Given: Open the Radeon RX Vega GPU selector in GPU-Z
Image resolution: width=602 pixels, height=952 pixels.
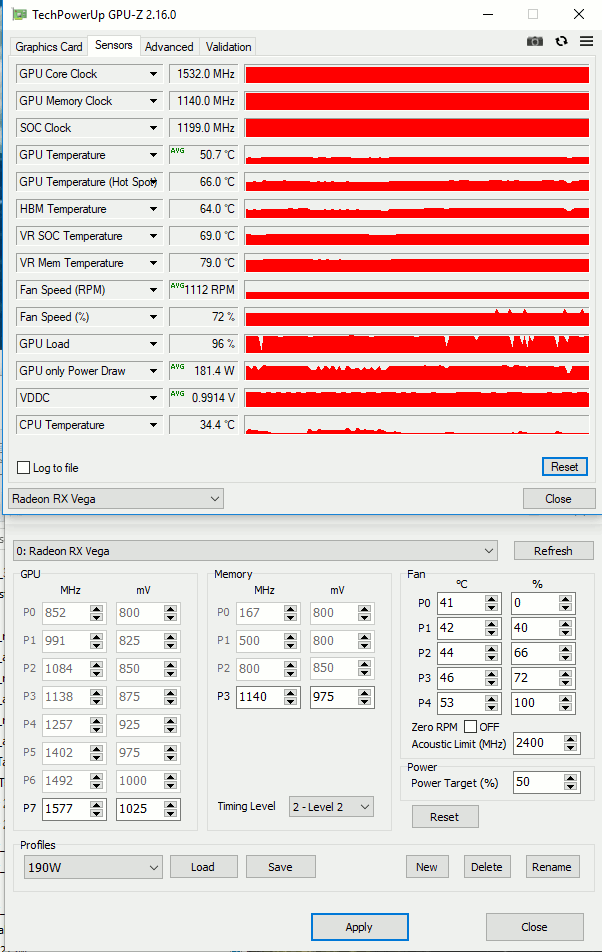Looking at the screenshot, I should 116,498.
